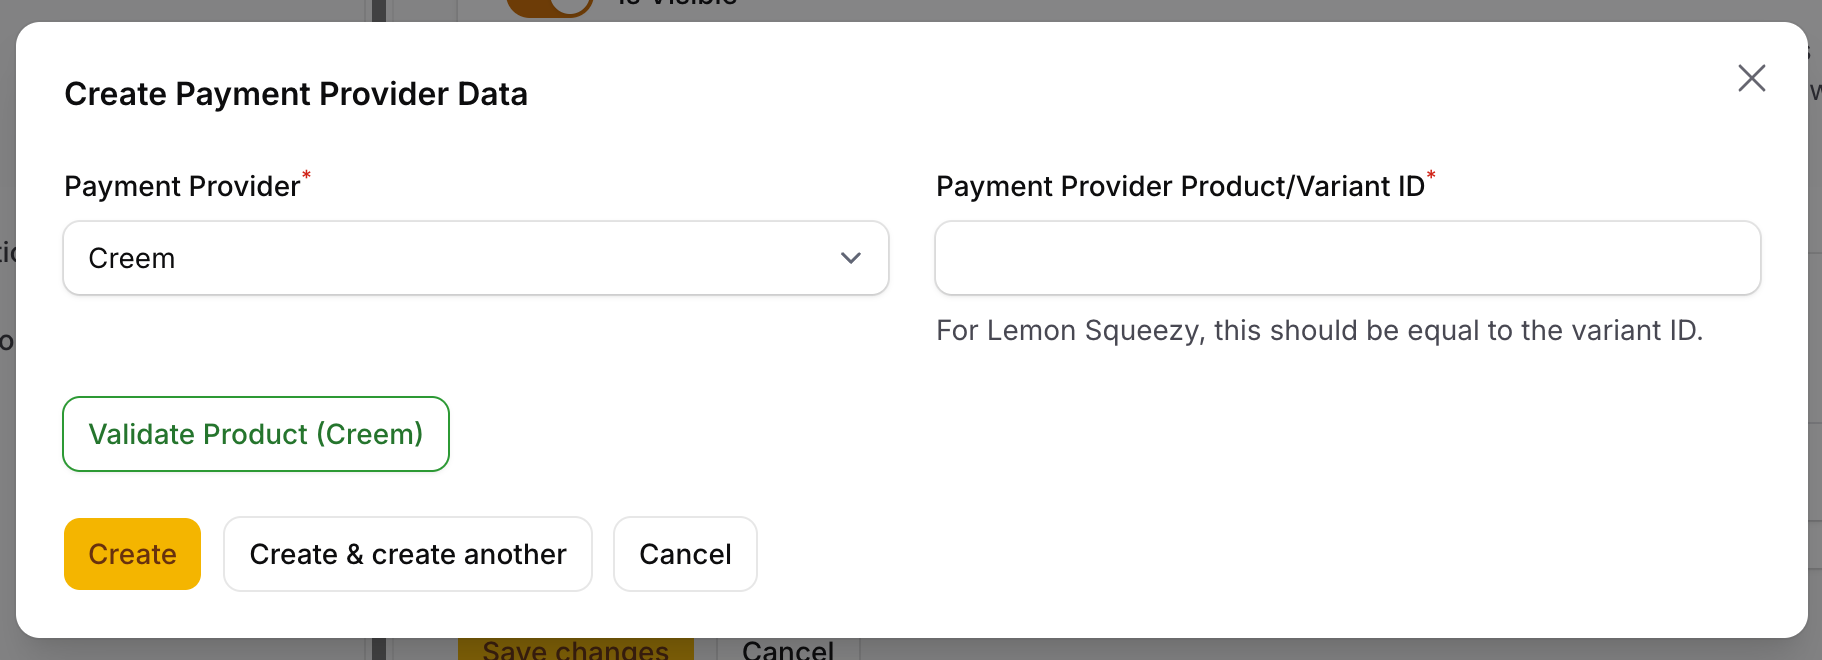Validate the Creem product entry
Image resolution: width=1822 pixels, height=660 pixels.
pos(255,434)
